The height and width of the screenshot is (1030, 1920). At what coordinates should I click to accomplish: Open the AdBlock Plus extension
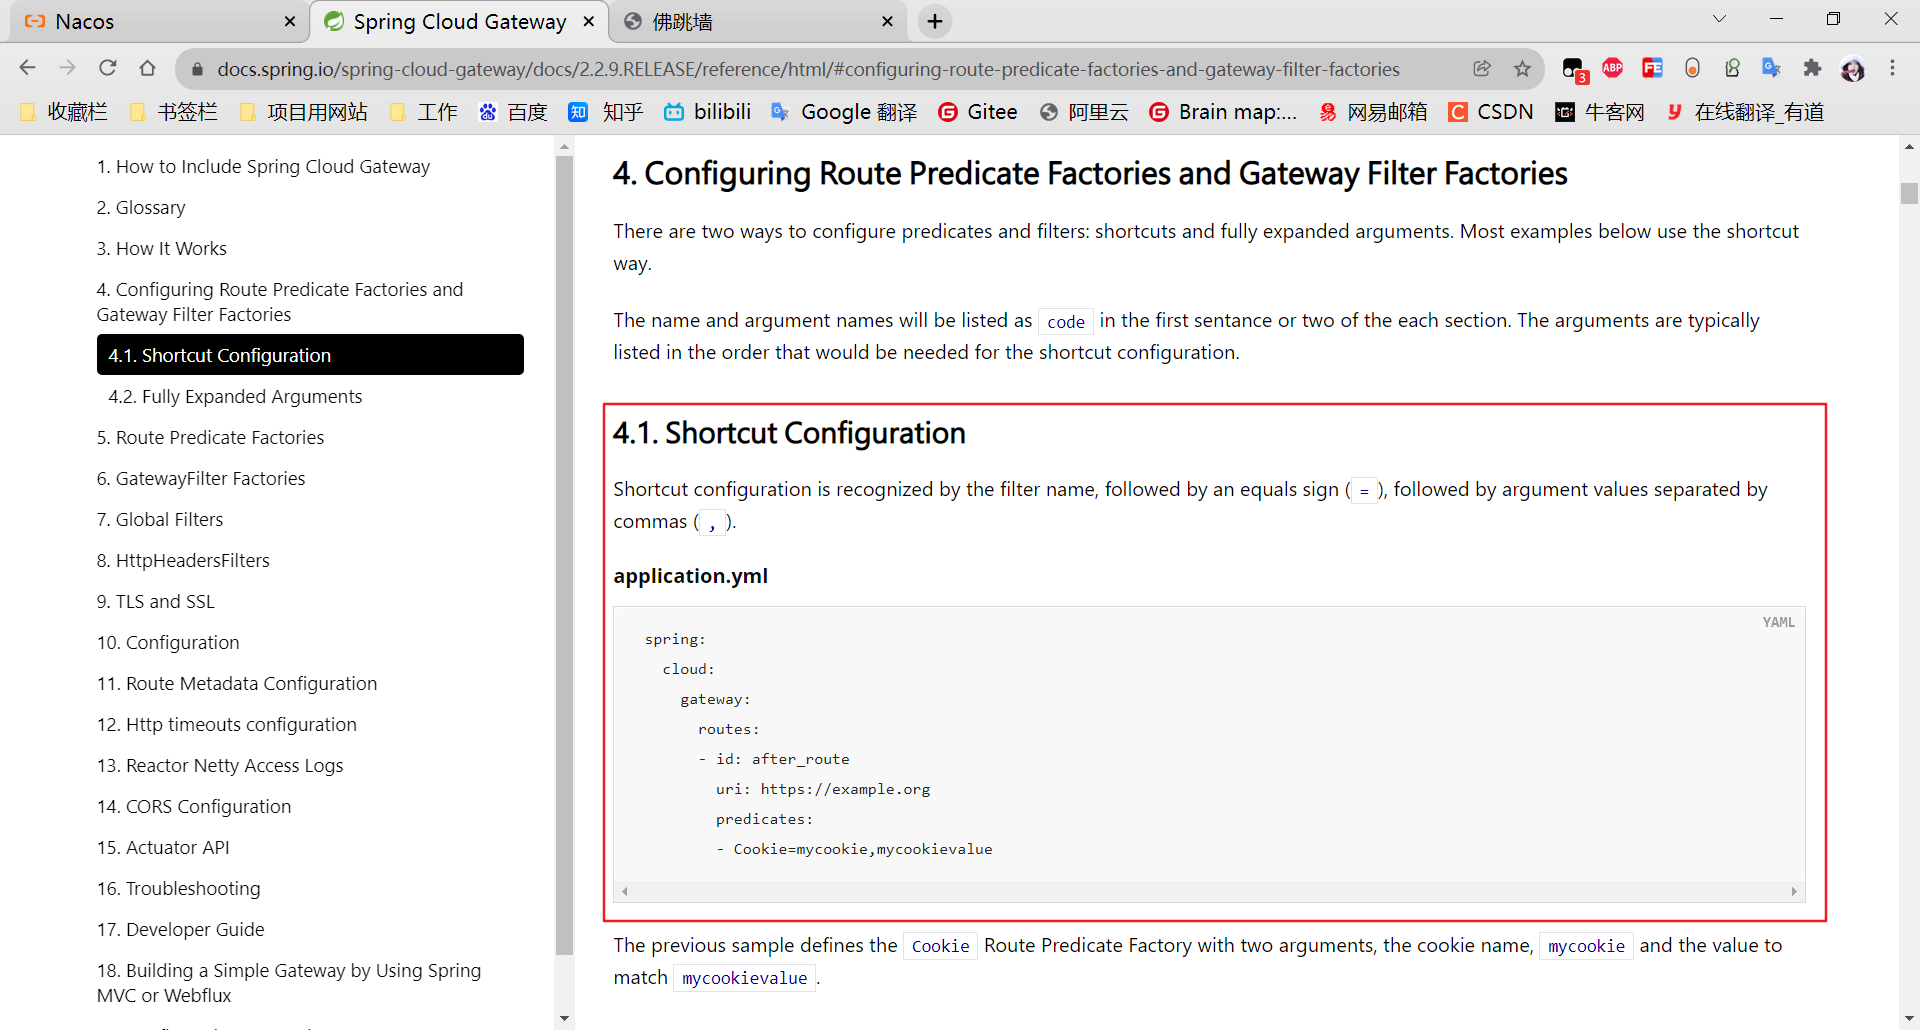[1612, 68]
